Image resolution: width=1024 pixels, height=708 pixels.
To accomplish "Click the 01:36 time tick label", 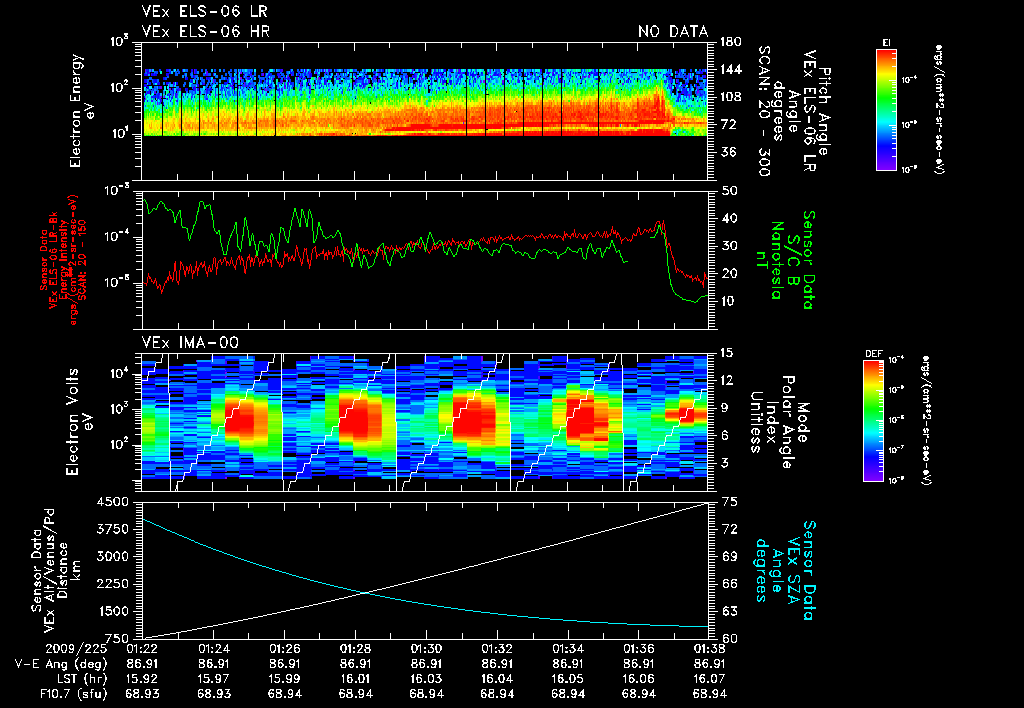I will tap(638, 649).
